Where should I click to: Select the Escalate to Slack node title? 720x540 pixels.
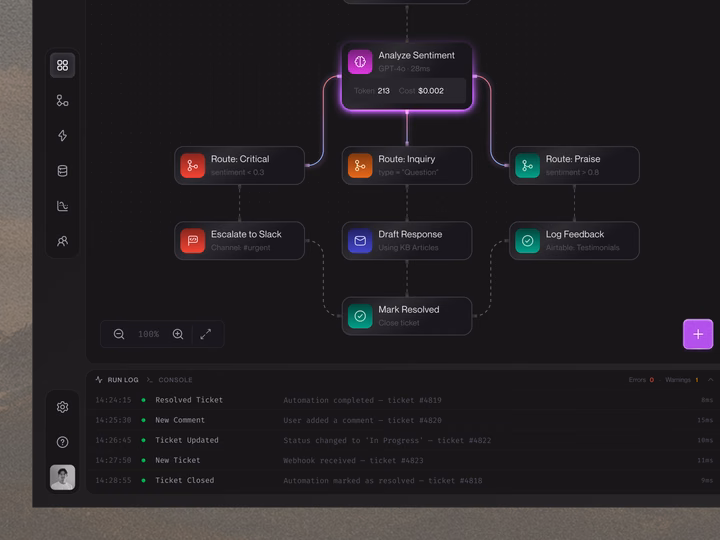[246, 234]
